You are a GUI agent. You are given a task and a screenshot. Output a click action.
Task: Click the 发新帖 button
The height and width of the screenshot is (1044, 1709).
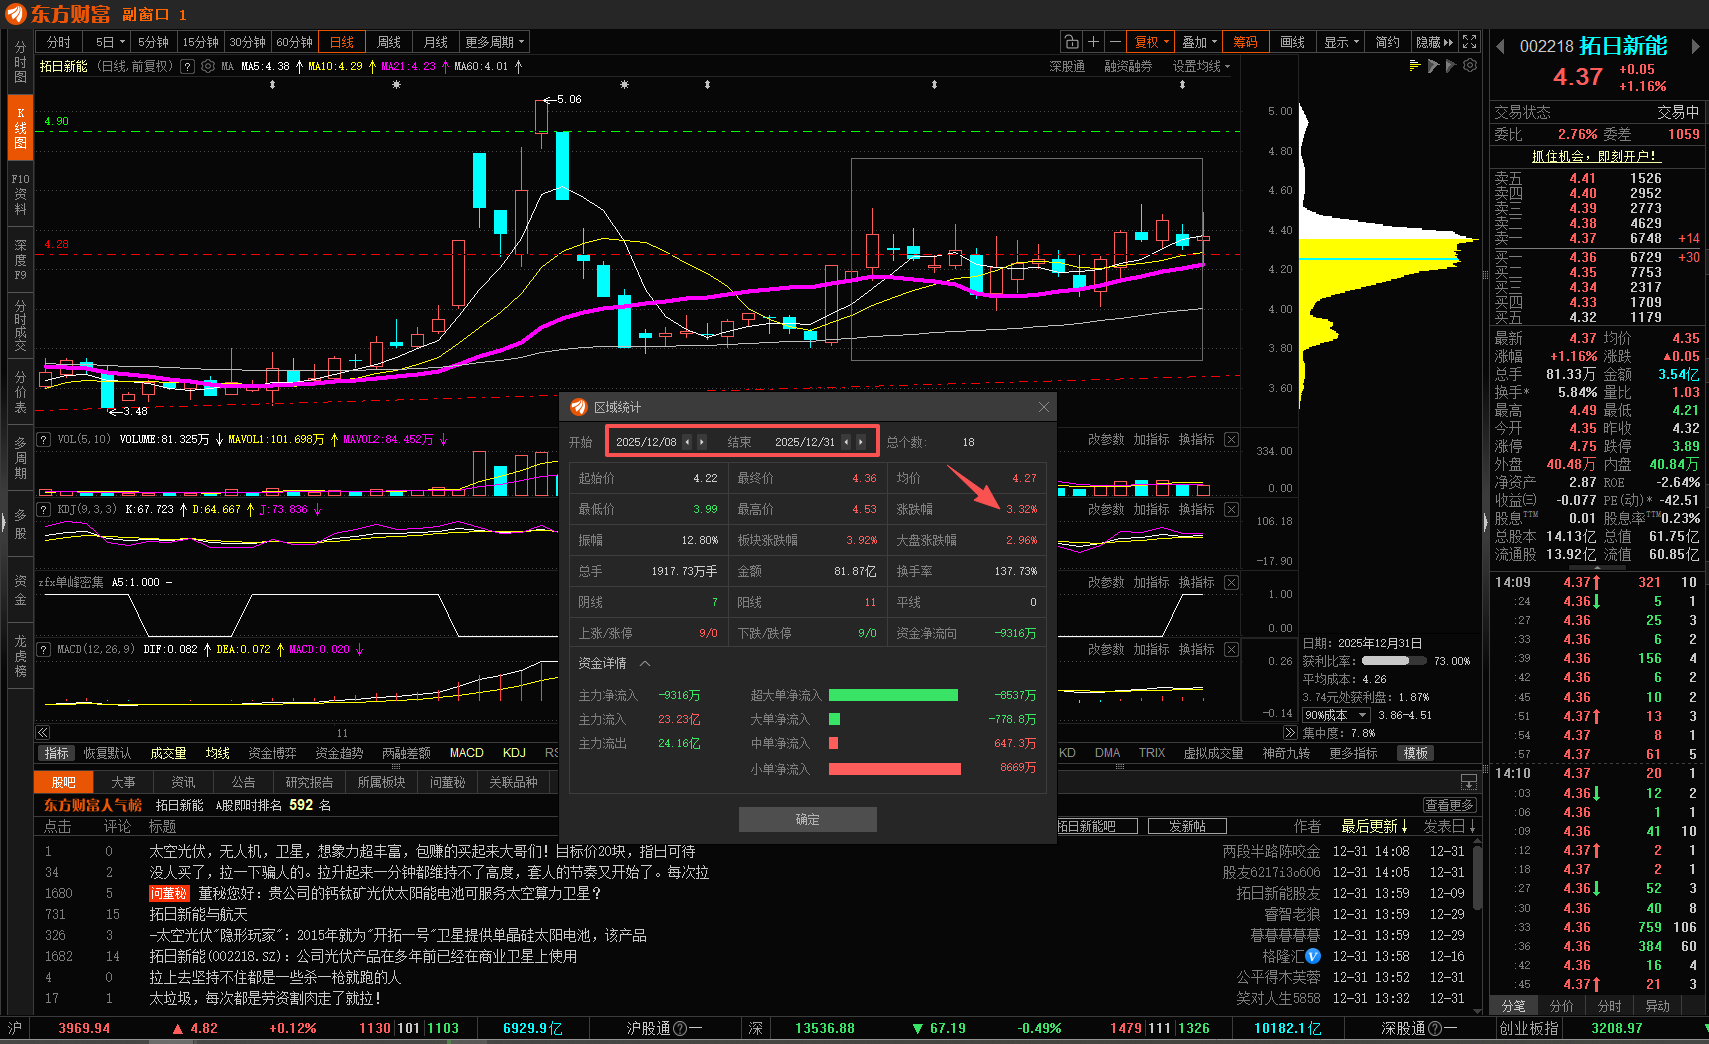[1187, 826]
